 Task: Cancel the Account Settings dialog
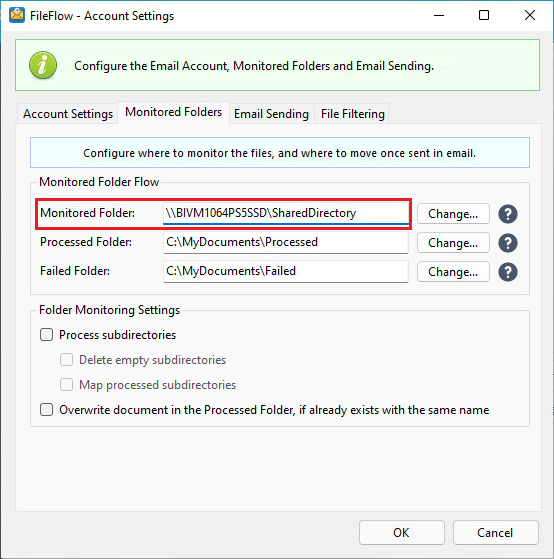point(496,532)
